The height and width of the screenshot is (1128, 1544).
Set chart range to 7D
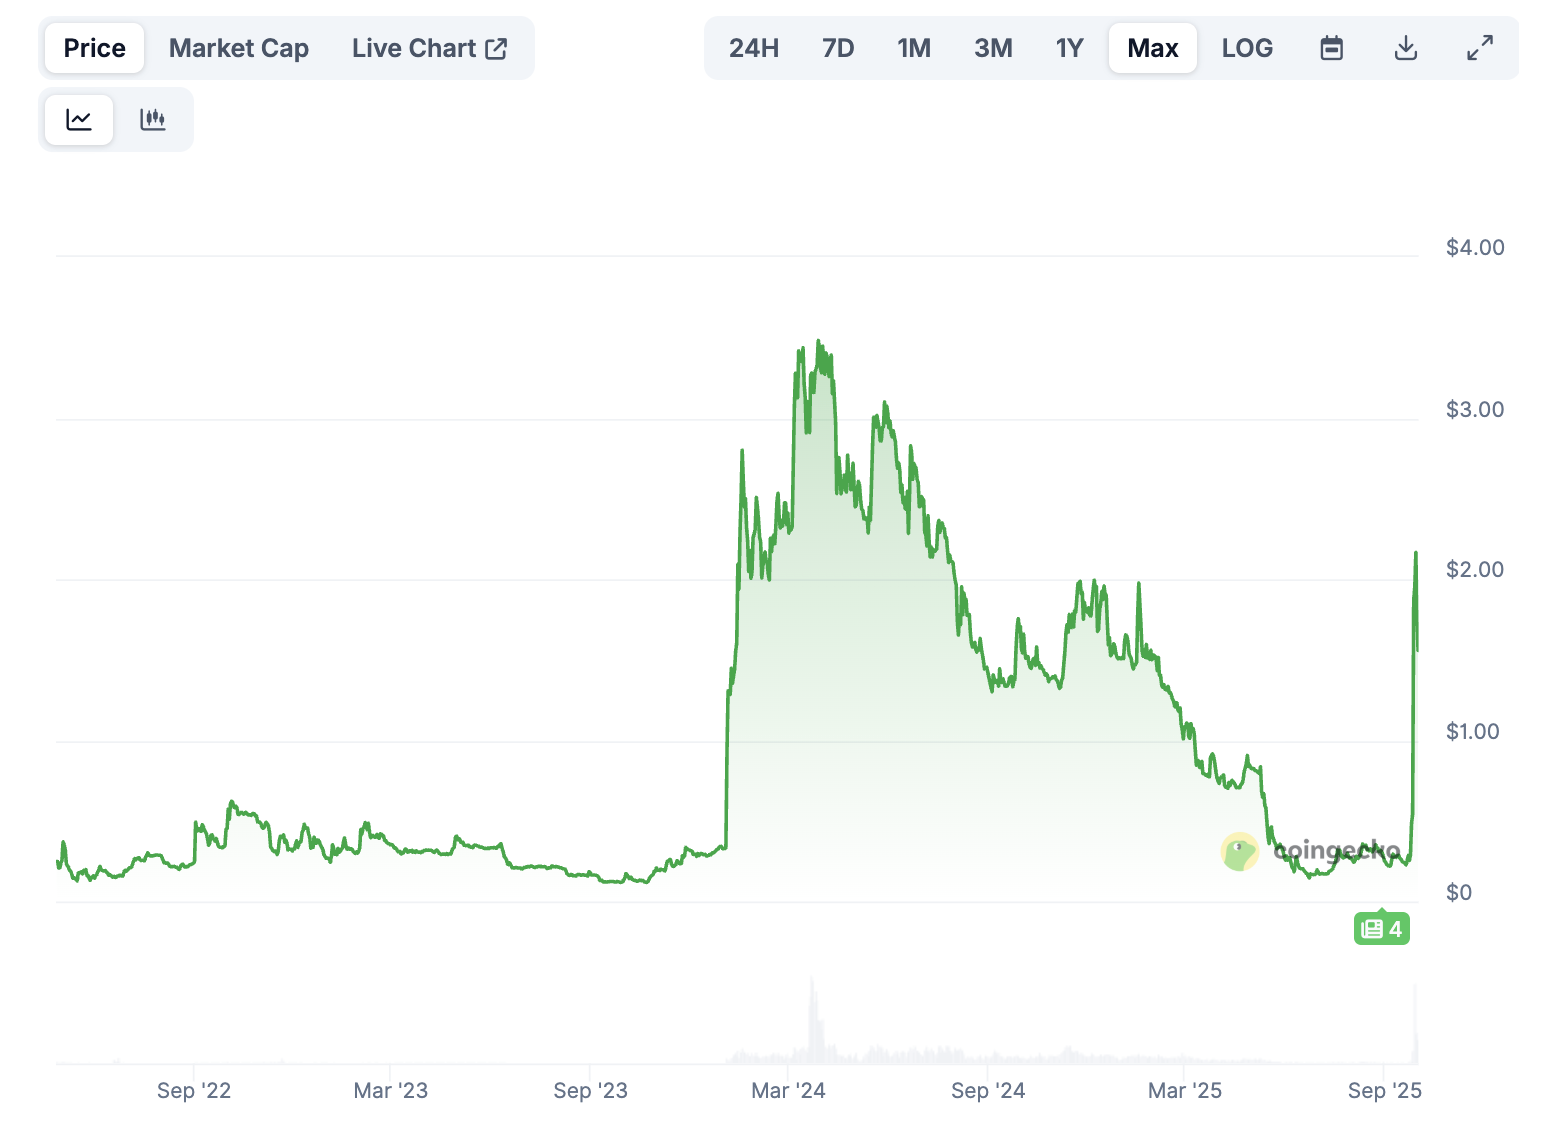[838, 48]
